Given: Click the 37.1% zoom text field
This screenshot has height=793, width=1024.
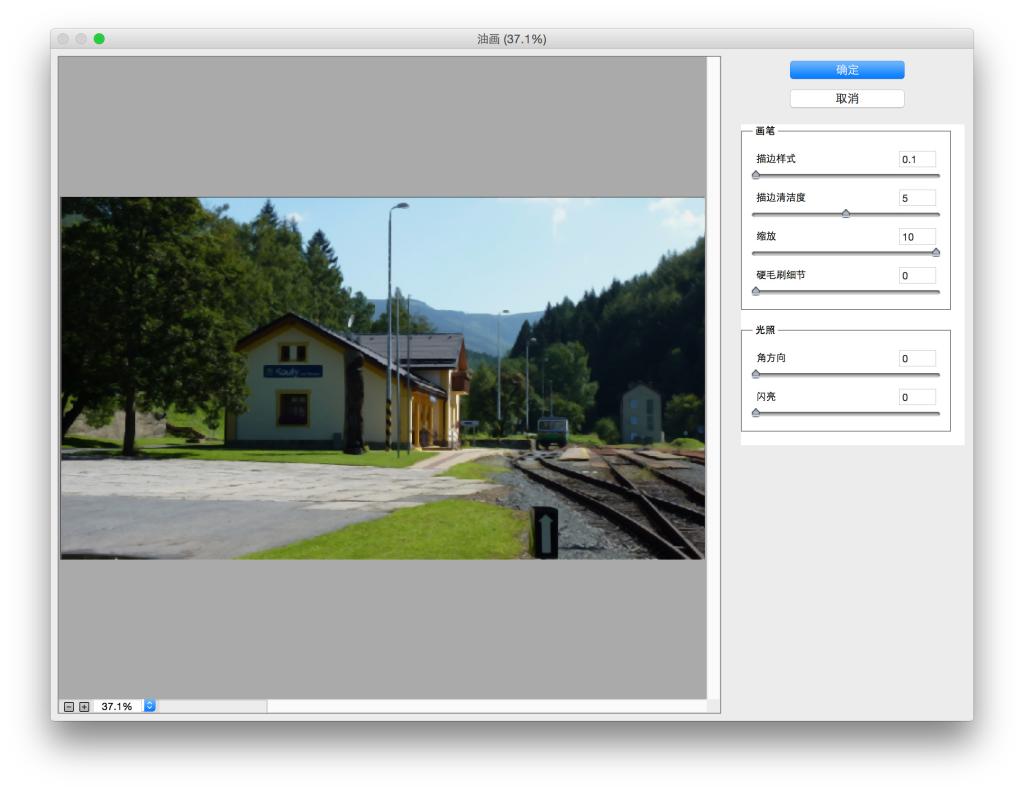Looking at the screenshot, I should 117,706.
